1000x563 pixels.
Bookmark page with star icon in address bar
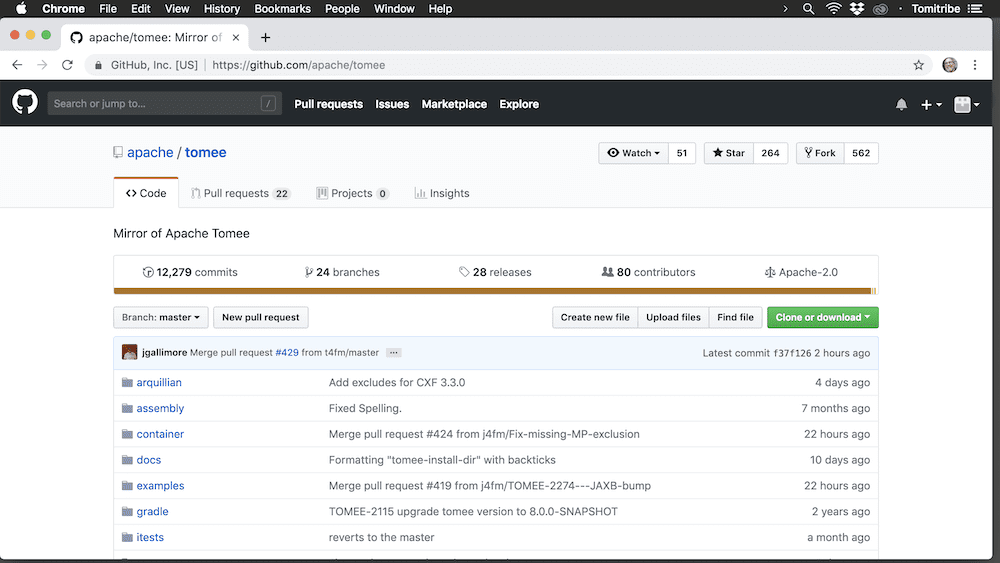pyautogui.click(x=919, y=65)
